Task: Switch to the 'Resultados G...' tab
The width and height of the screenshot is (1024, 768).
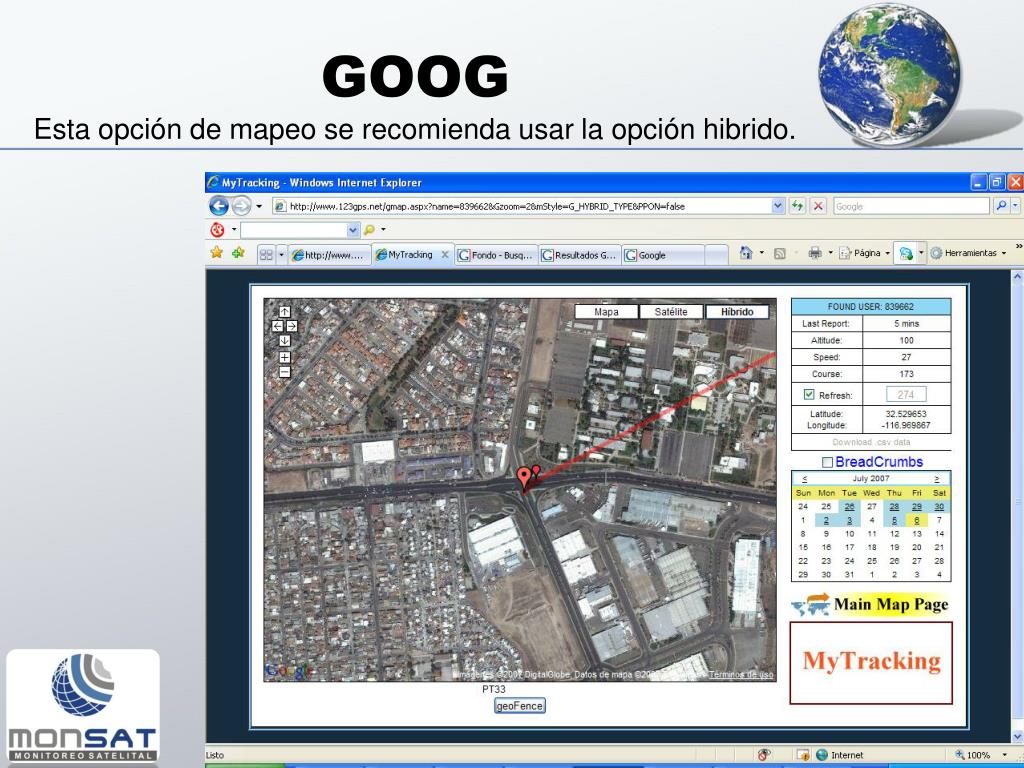Action: (x=579, y=255)
